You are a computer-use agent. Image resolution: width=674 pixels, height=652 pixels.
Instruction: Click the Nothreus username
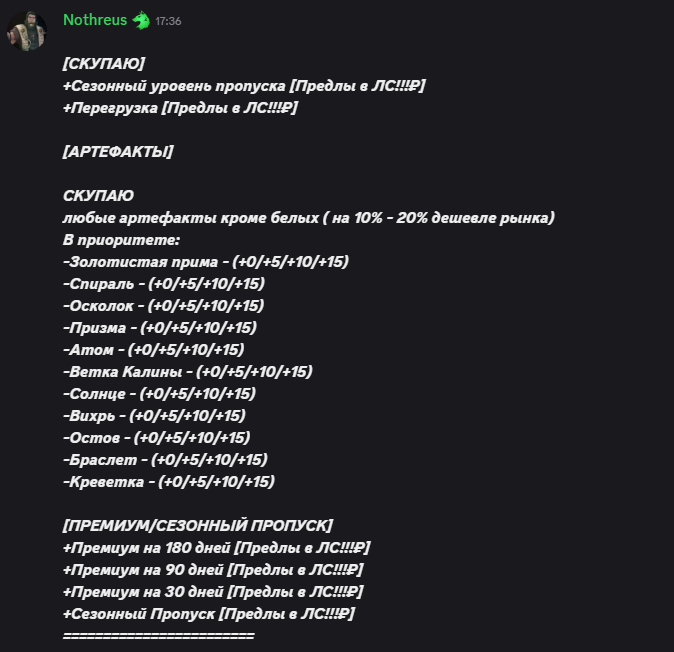pyautogui.click(x=95, y=20)
